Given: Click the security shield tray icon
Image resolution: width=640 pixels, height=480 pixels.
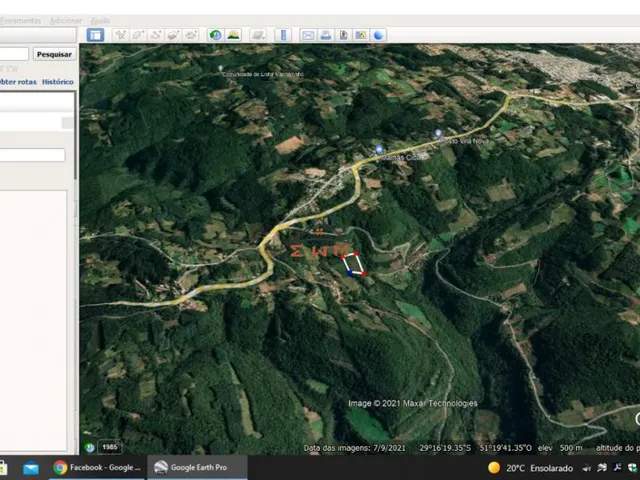Looking at the screenshot, I should pos(632,468).
